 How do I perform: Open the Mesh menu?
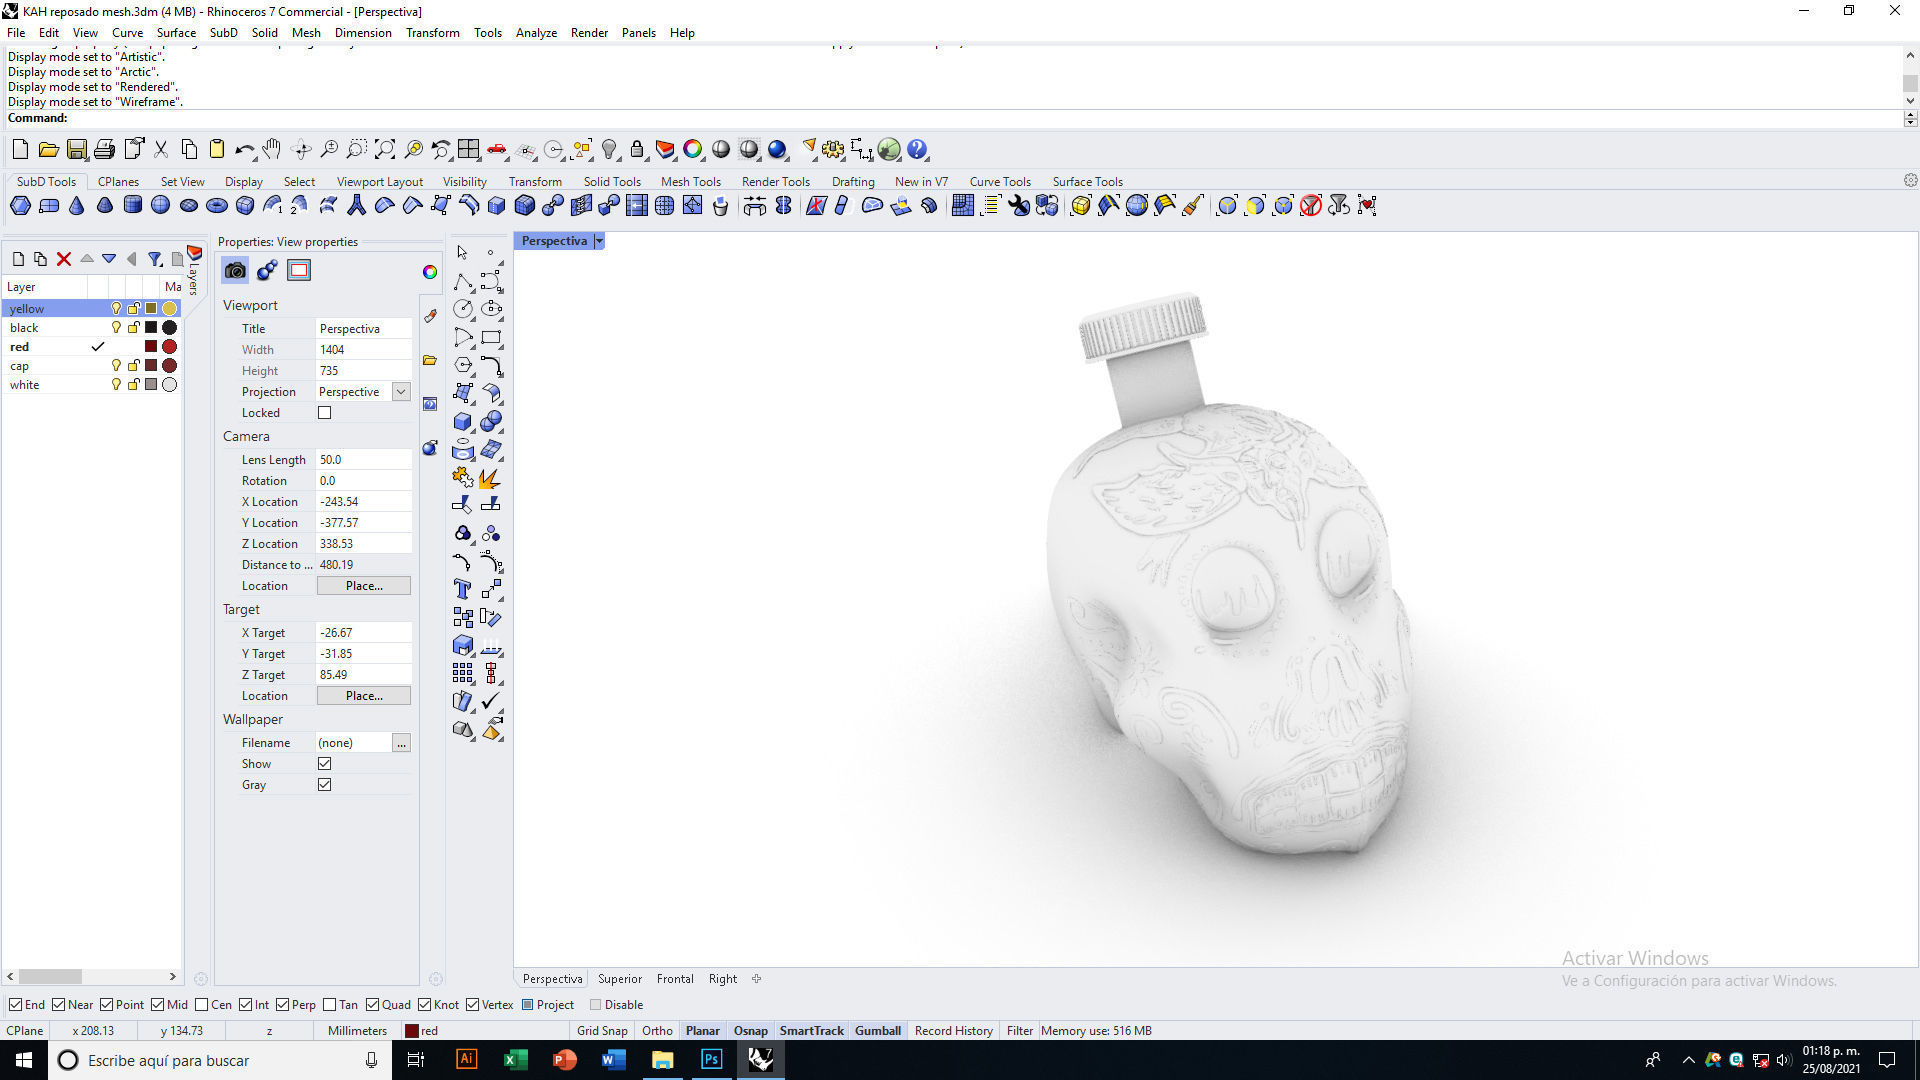click(306, 33)
